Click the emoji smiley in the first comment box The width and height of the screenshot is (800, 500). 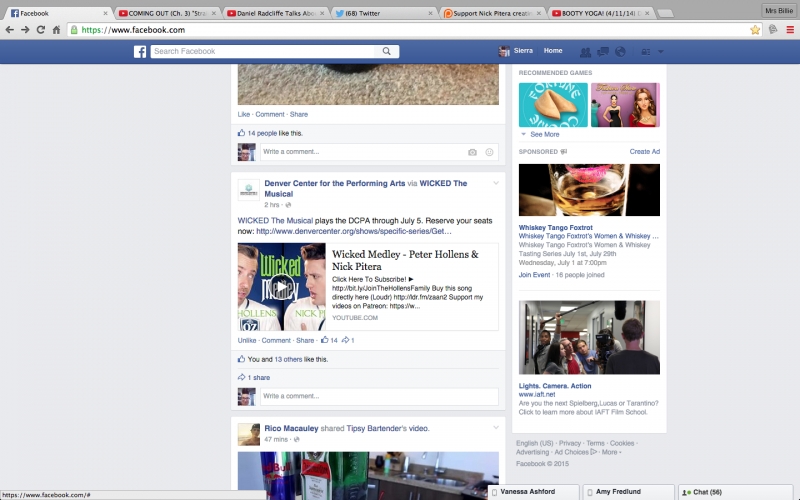click(x=489, y=152)
